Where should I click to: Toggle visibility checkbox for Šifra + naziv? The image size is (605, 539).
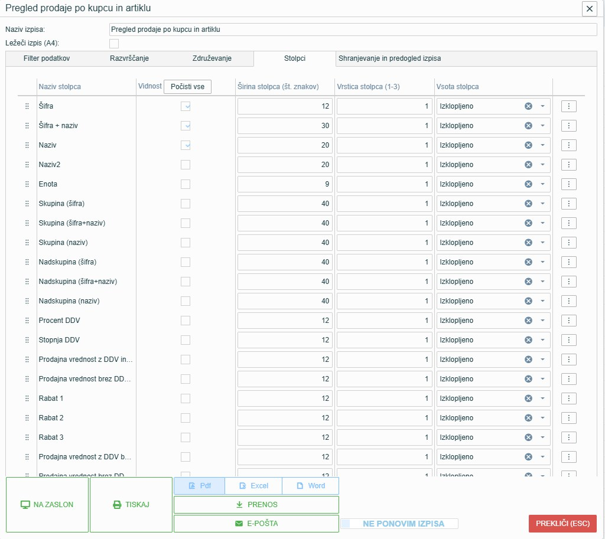pos(186,126)
